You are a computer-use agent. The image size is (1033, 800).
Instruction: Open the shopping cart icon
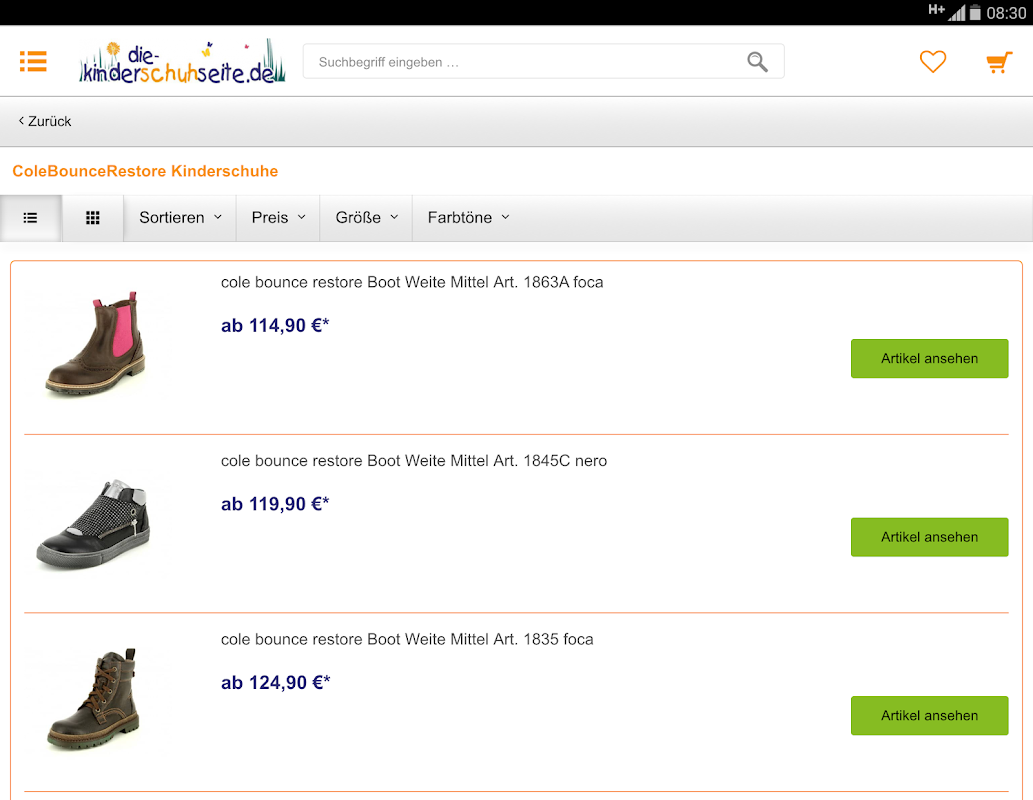[x=998, y=63]
